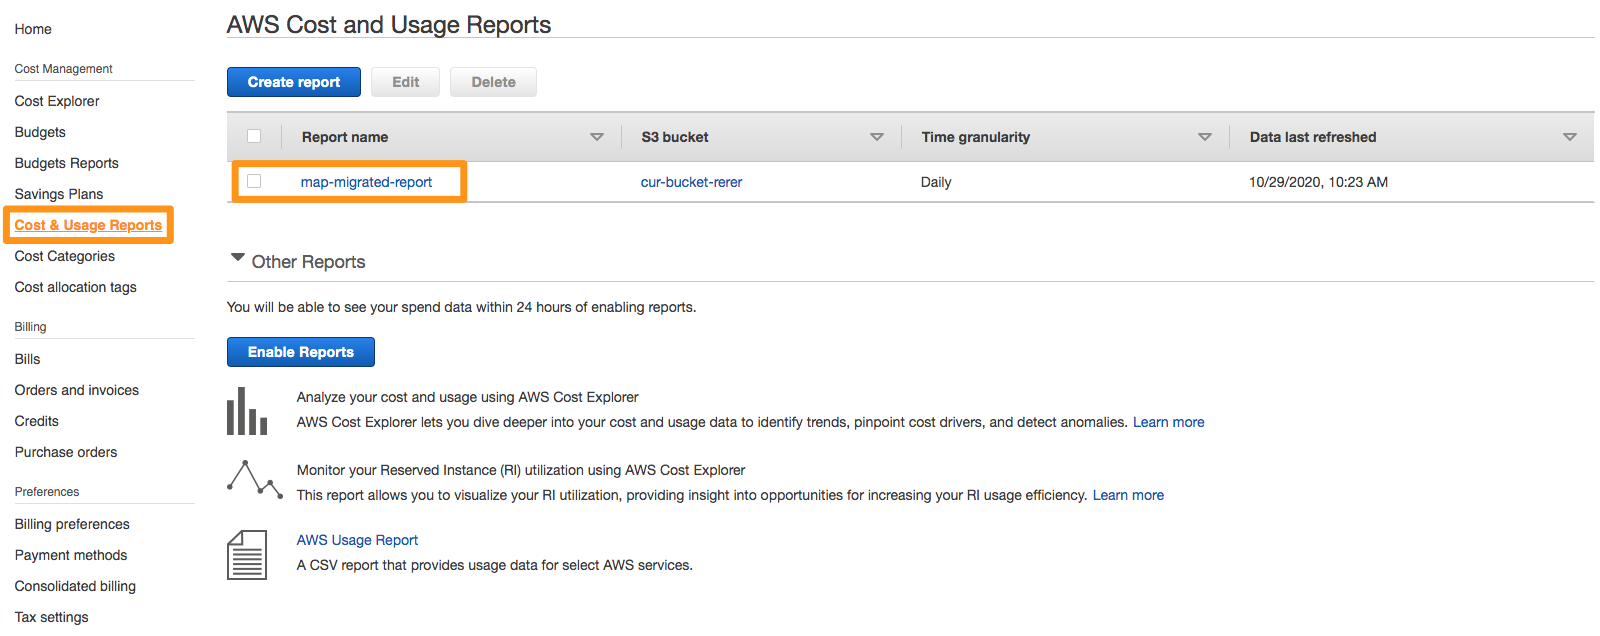The width and height of the screenshot is (1600, 636).
Task: Open the AWS Usage Report link
Action: (x=357, y=540)
